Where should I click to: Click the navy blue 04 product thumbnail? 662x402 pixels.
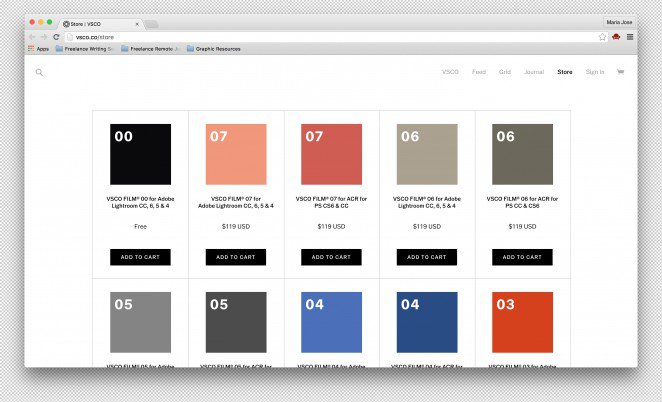pyautogui.click(x=427, y=322)
